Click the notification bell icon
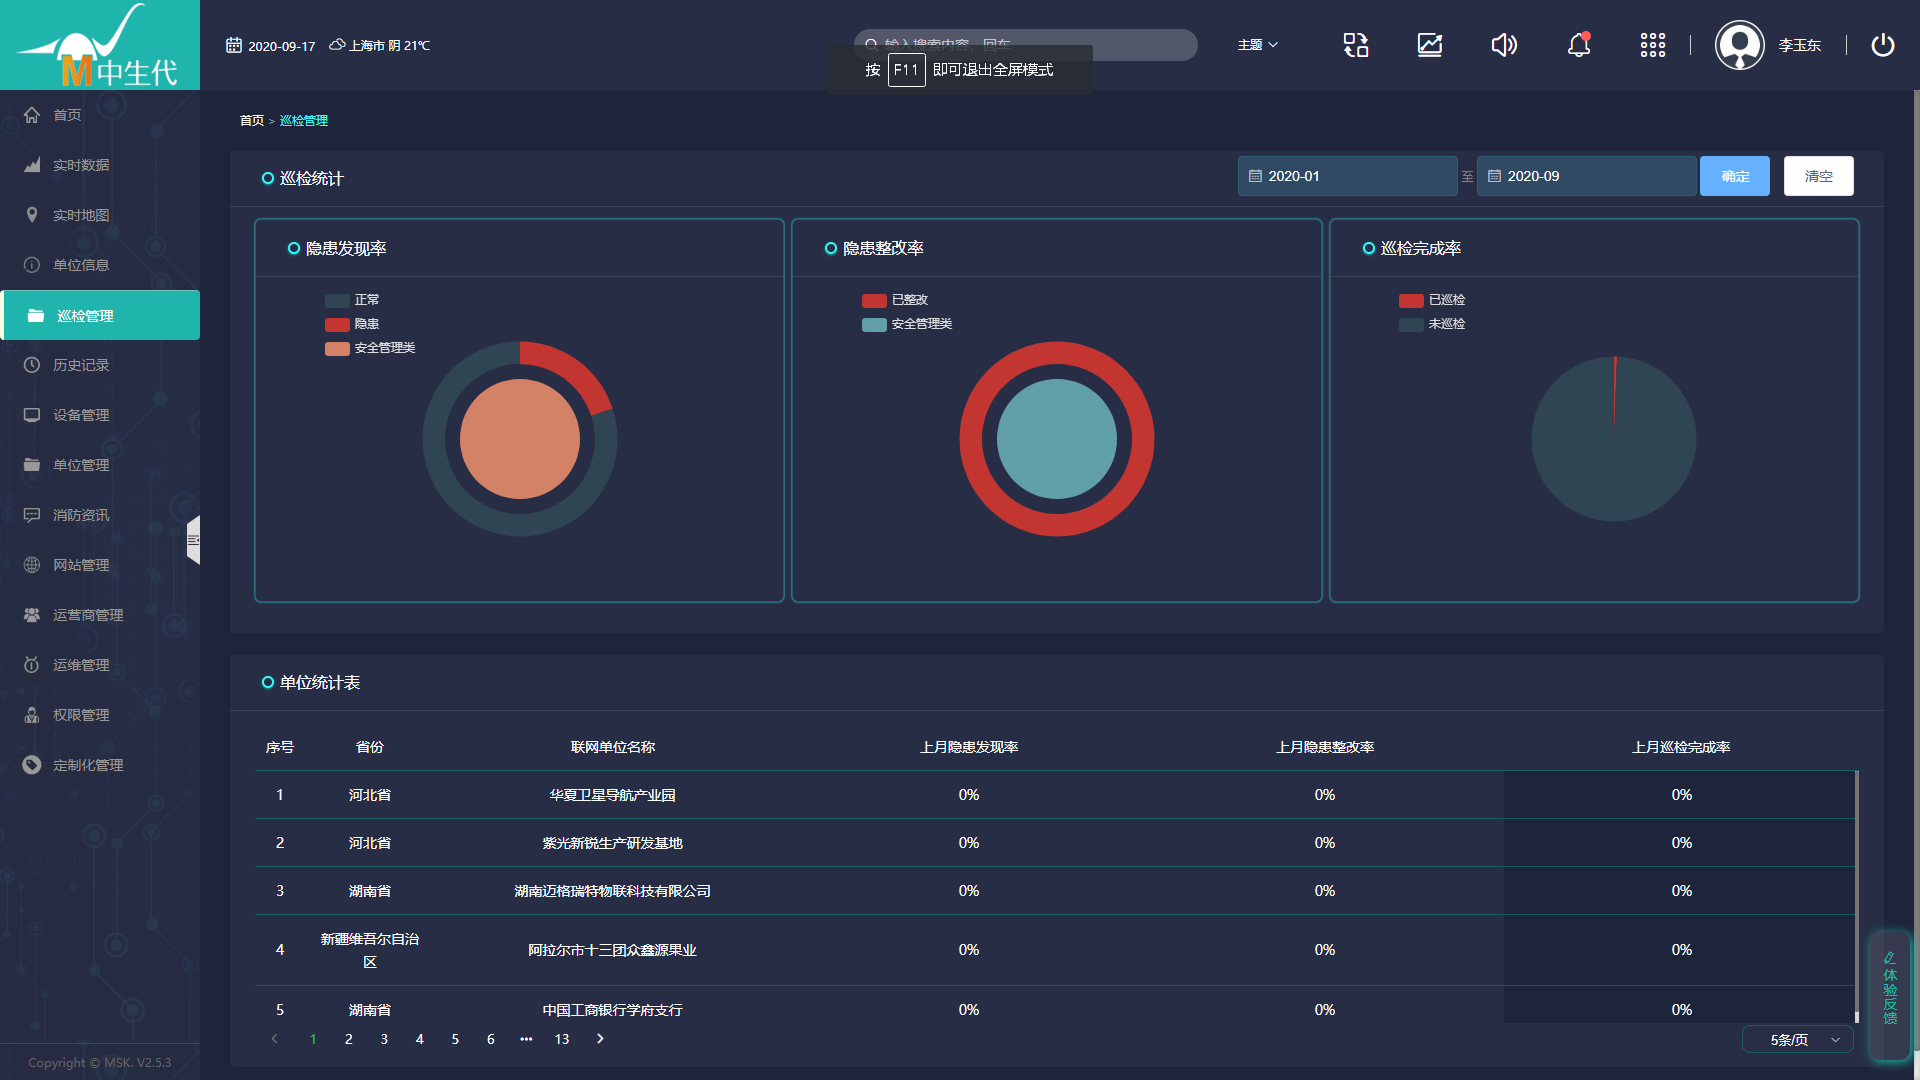This screenshot has height=1080, width=1920. coord(1579,45)
